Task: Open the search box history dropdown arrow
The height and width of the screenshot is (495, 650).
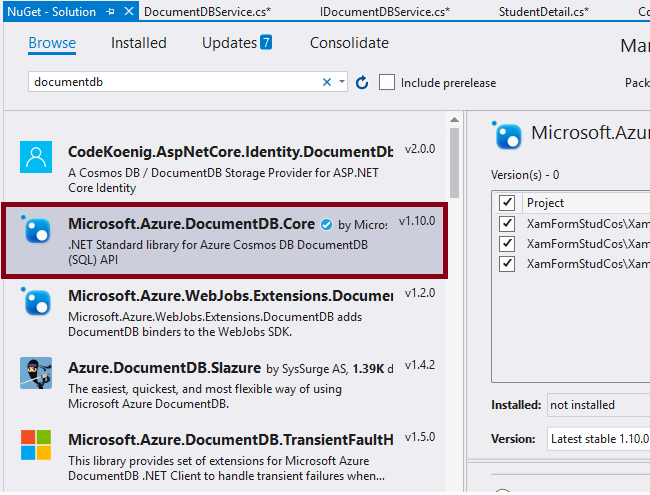Action: (x=342, y=83)
